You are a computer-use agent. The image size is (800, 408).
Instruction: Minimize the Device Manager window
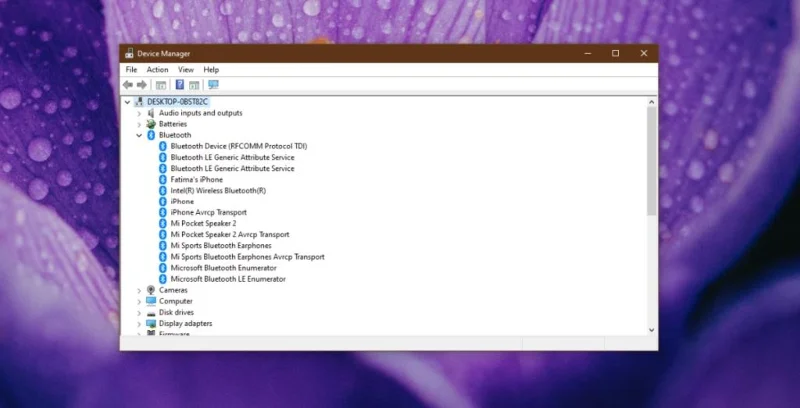pos(588,53)
